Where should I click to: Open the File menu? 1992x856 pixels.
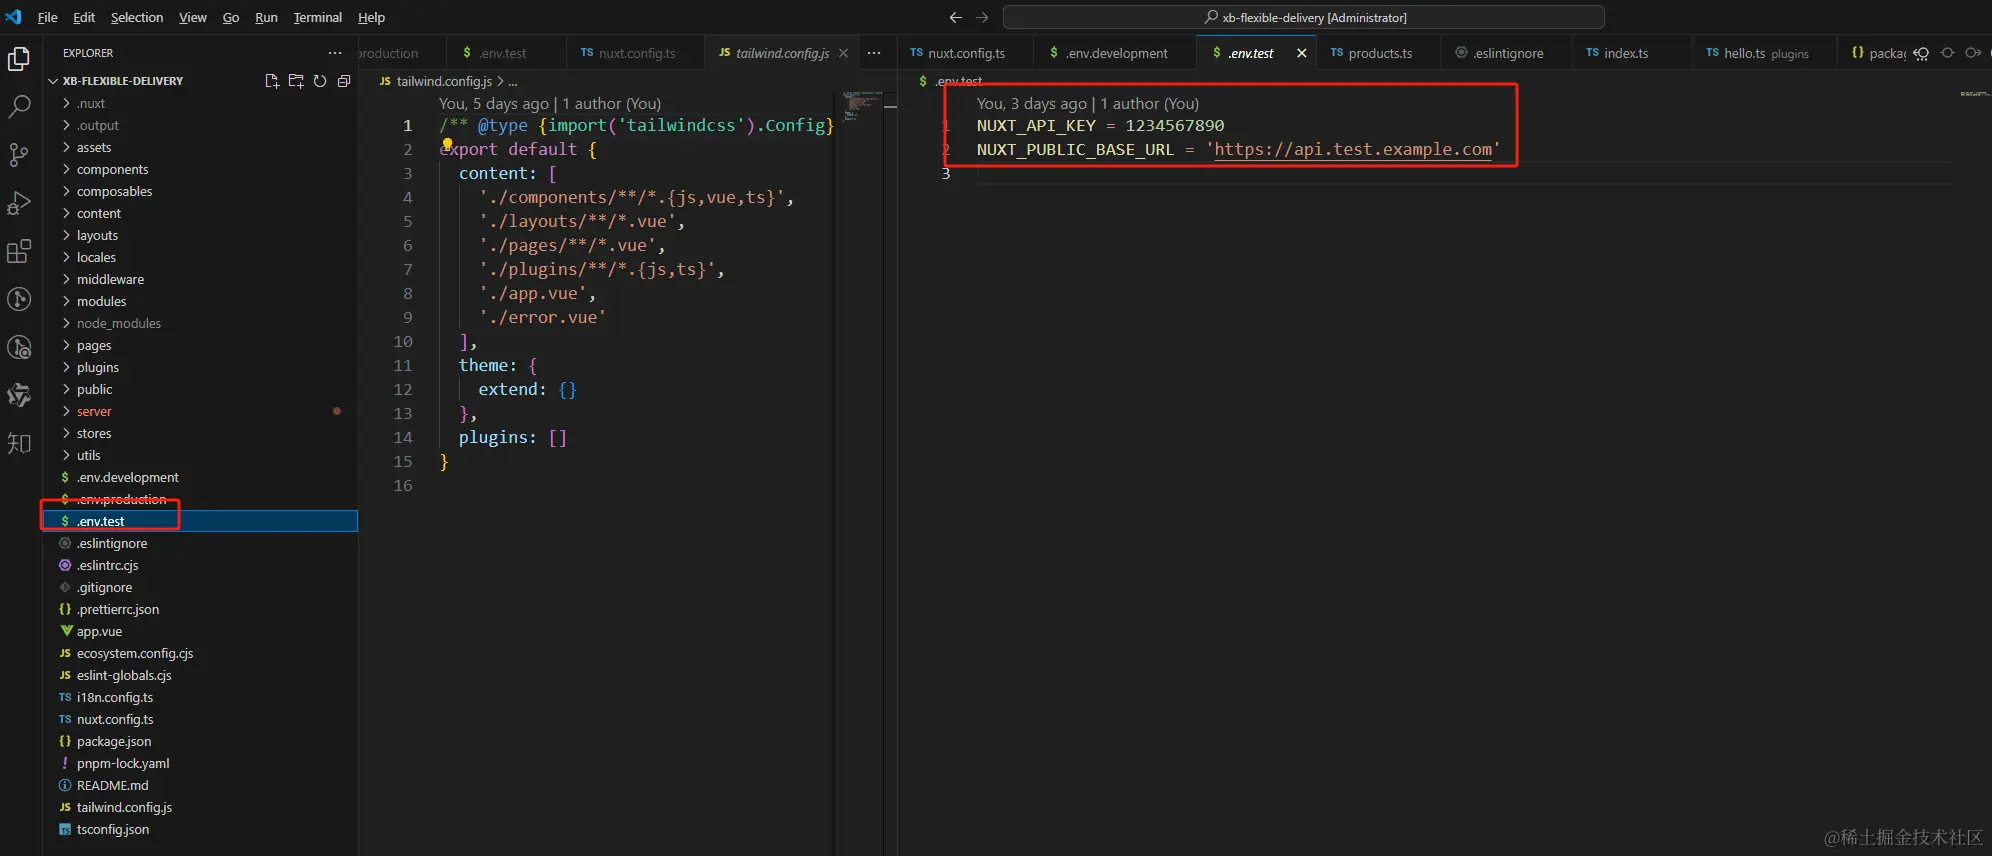pos(48,17)
